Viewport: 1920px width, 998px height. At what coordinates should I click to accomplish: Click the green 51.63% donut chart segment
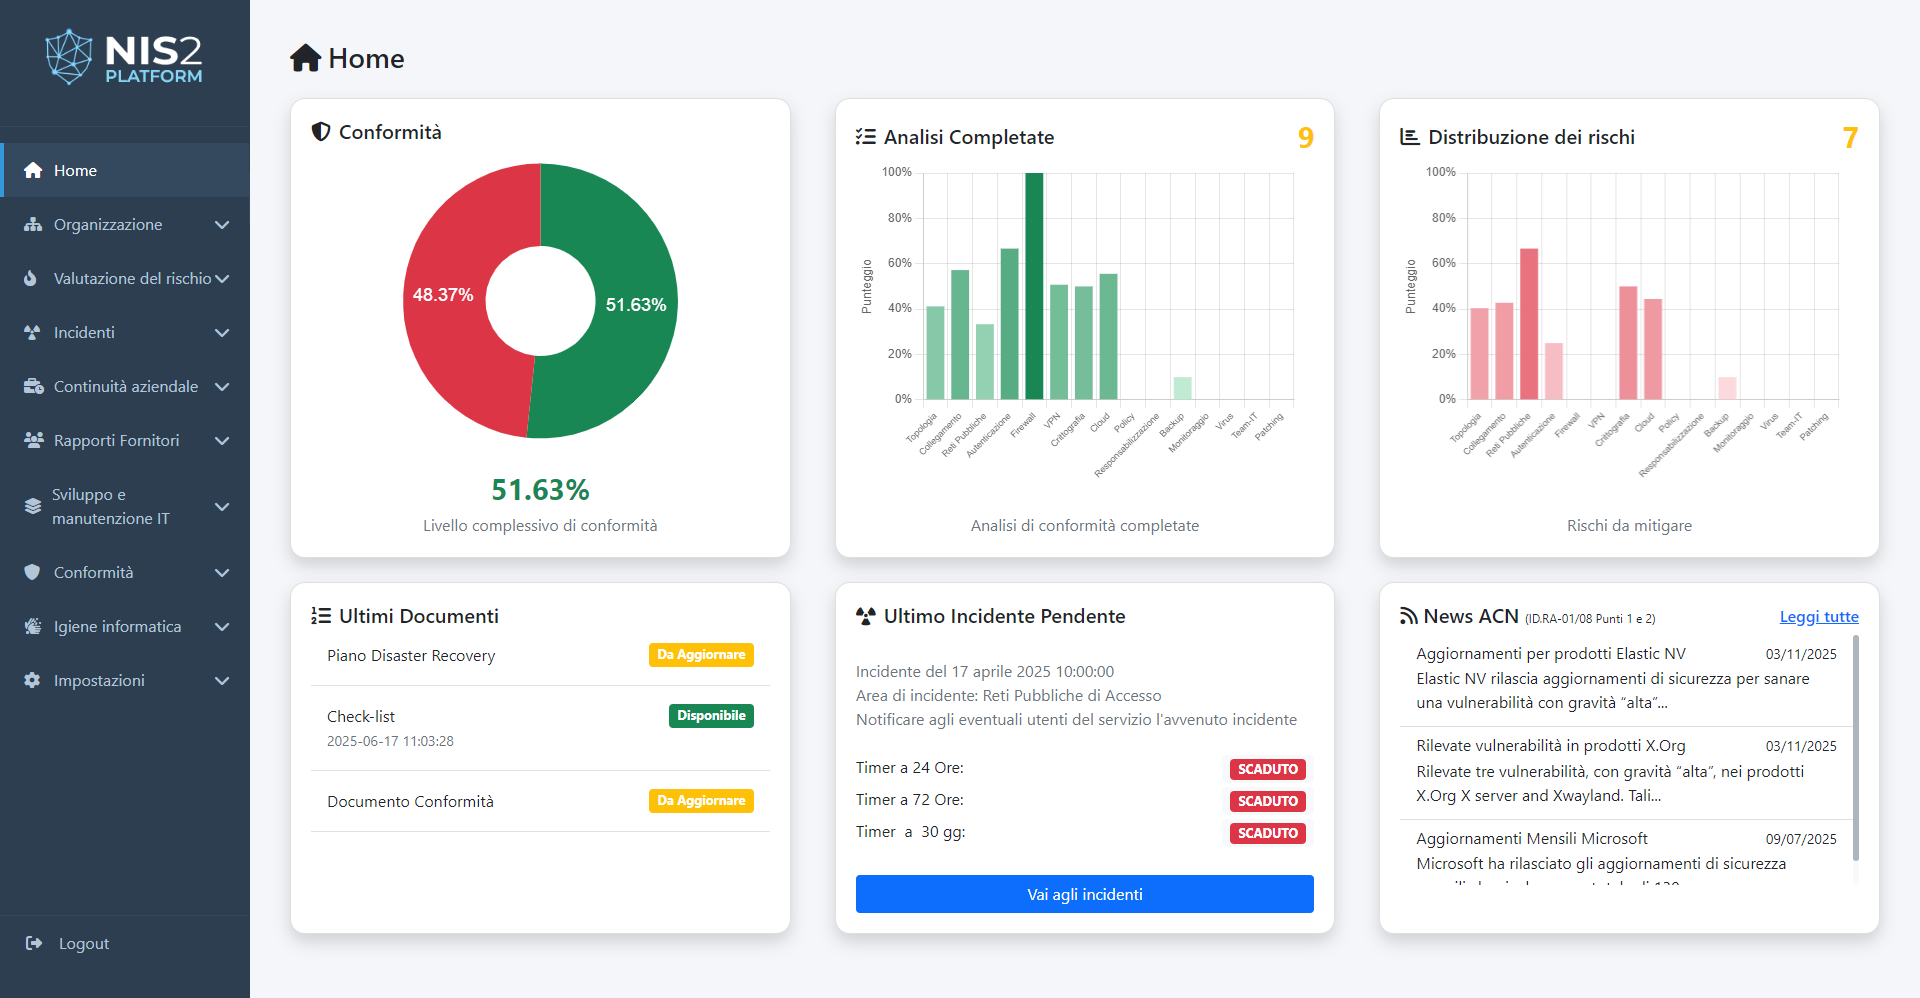click(x=620, y=330)
